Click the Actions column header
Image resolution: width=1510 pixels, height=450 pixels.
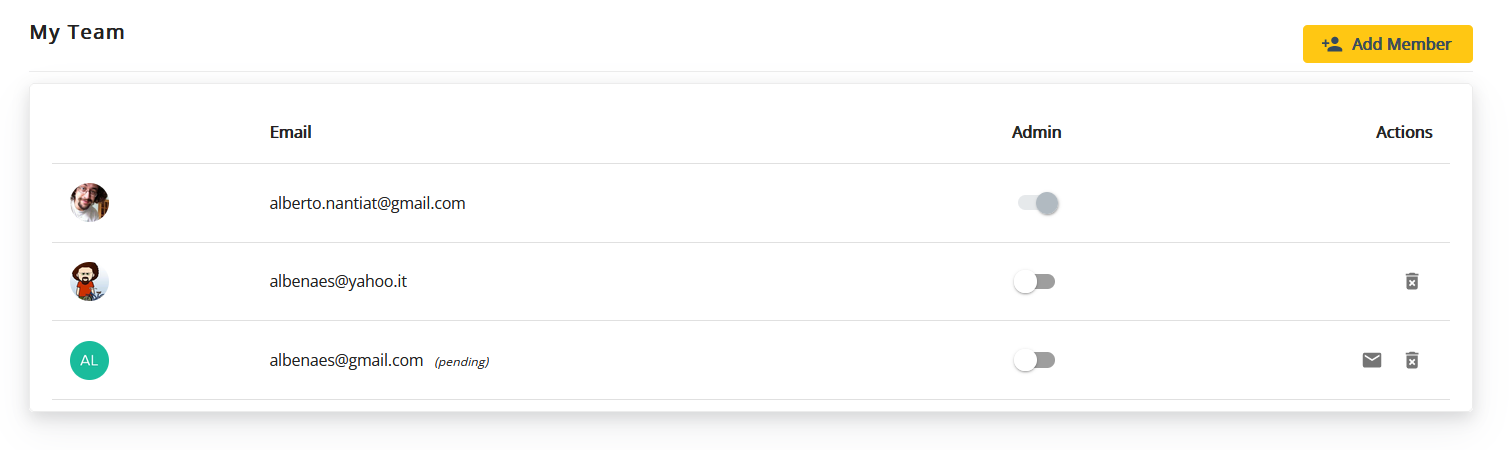tap(1404, 132)
